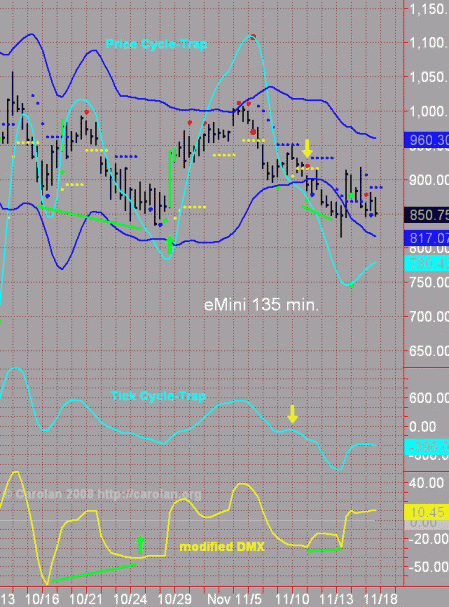
Task: Click the green up arrow on modified DMX panel
Action: 141,545
